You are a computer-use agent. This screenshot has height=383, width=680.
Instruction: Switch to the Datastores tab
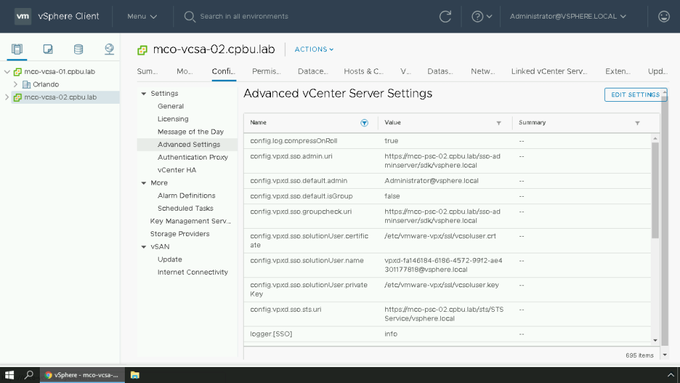440,71
